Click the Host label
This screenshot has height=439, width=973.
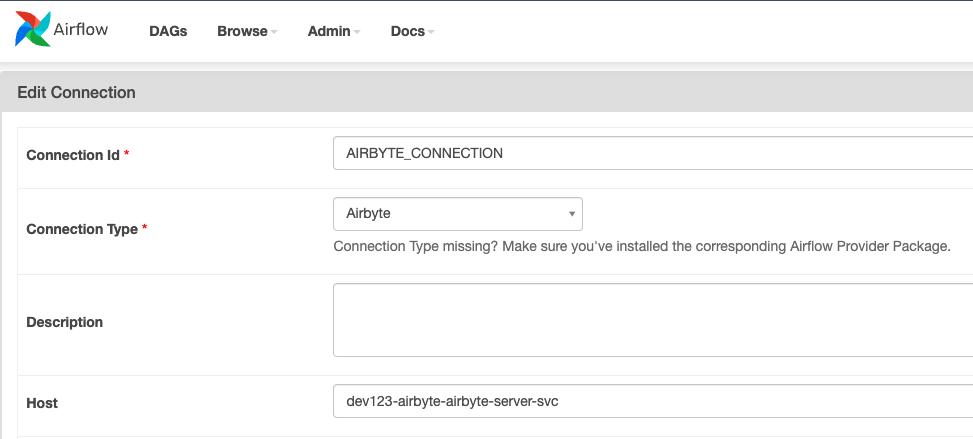pyautogui.click(x=42, y=404)
